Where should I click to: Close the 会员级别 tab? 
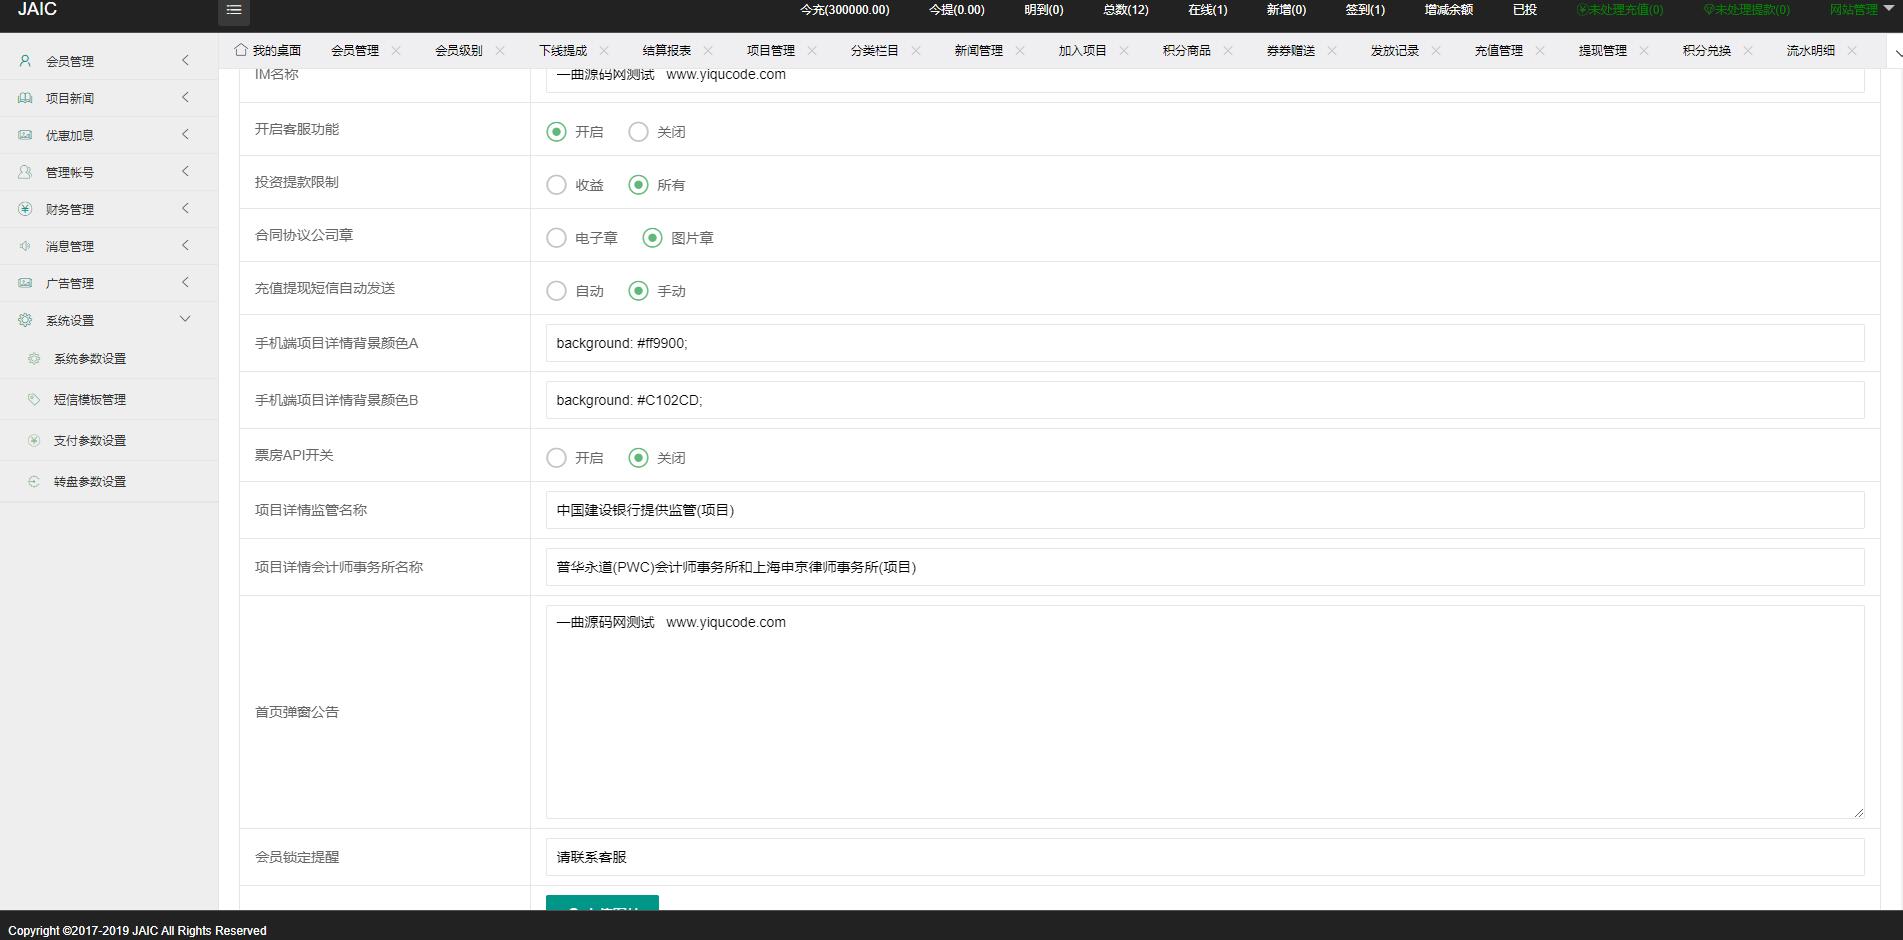[500, 50]
